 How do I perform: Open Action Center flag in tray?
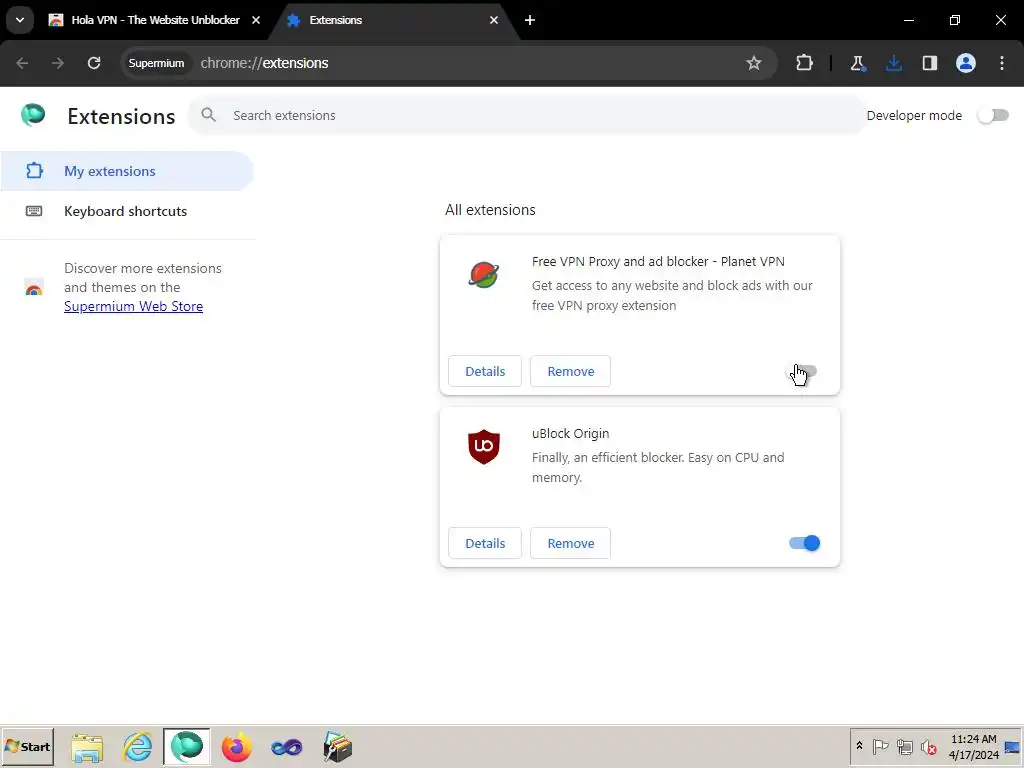click(880, 746)
